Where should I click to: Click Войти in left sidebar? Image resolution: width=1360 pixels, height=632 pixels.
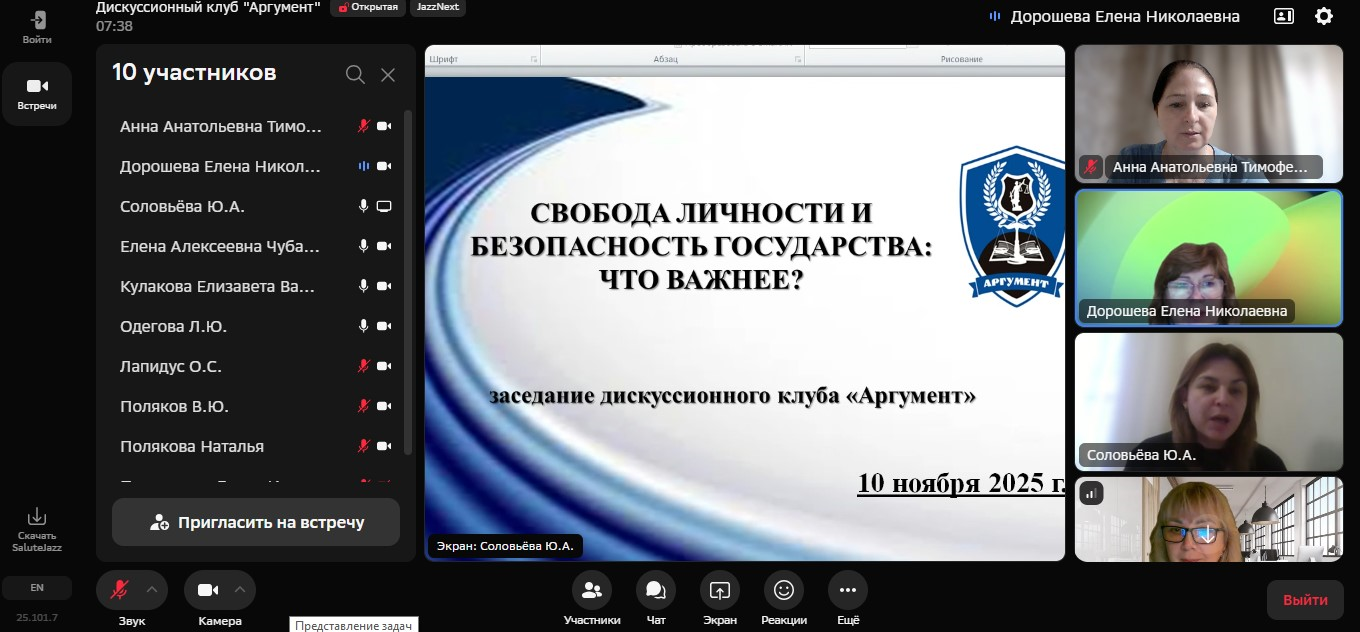(37, 27)
